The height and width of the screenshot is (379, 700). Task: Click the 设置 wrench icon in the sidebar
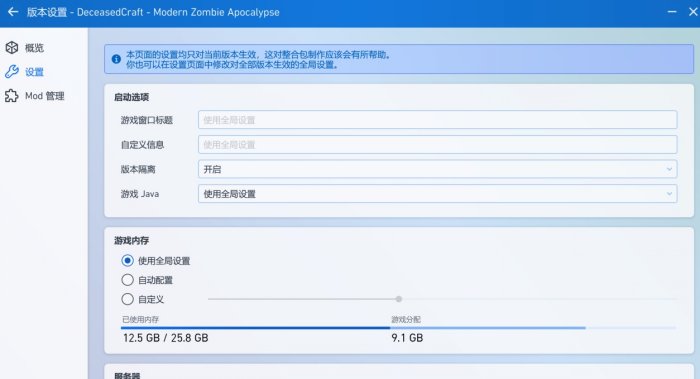click(12, 71)
